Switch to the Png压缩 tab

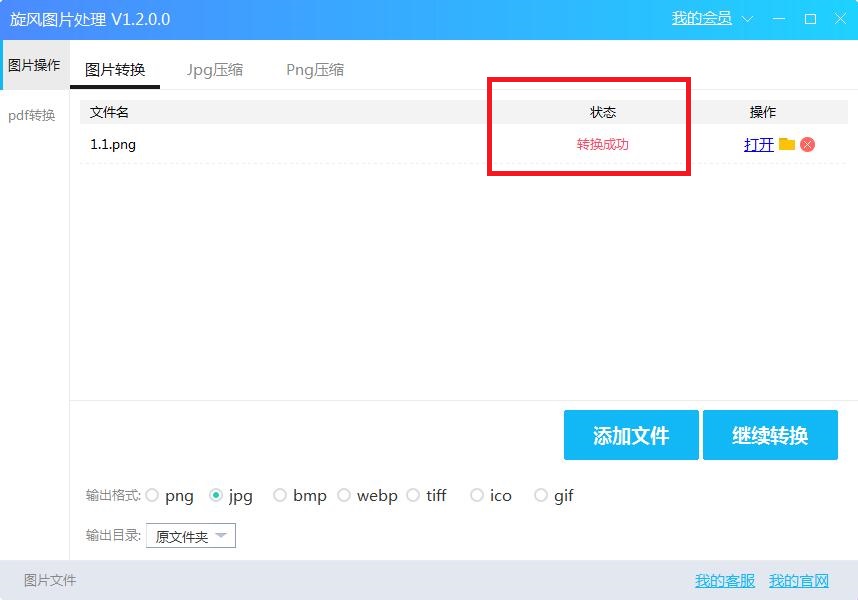(315, 69)
